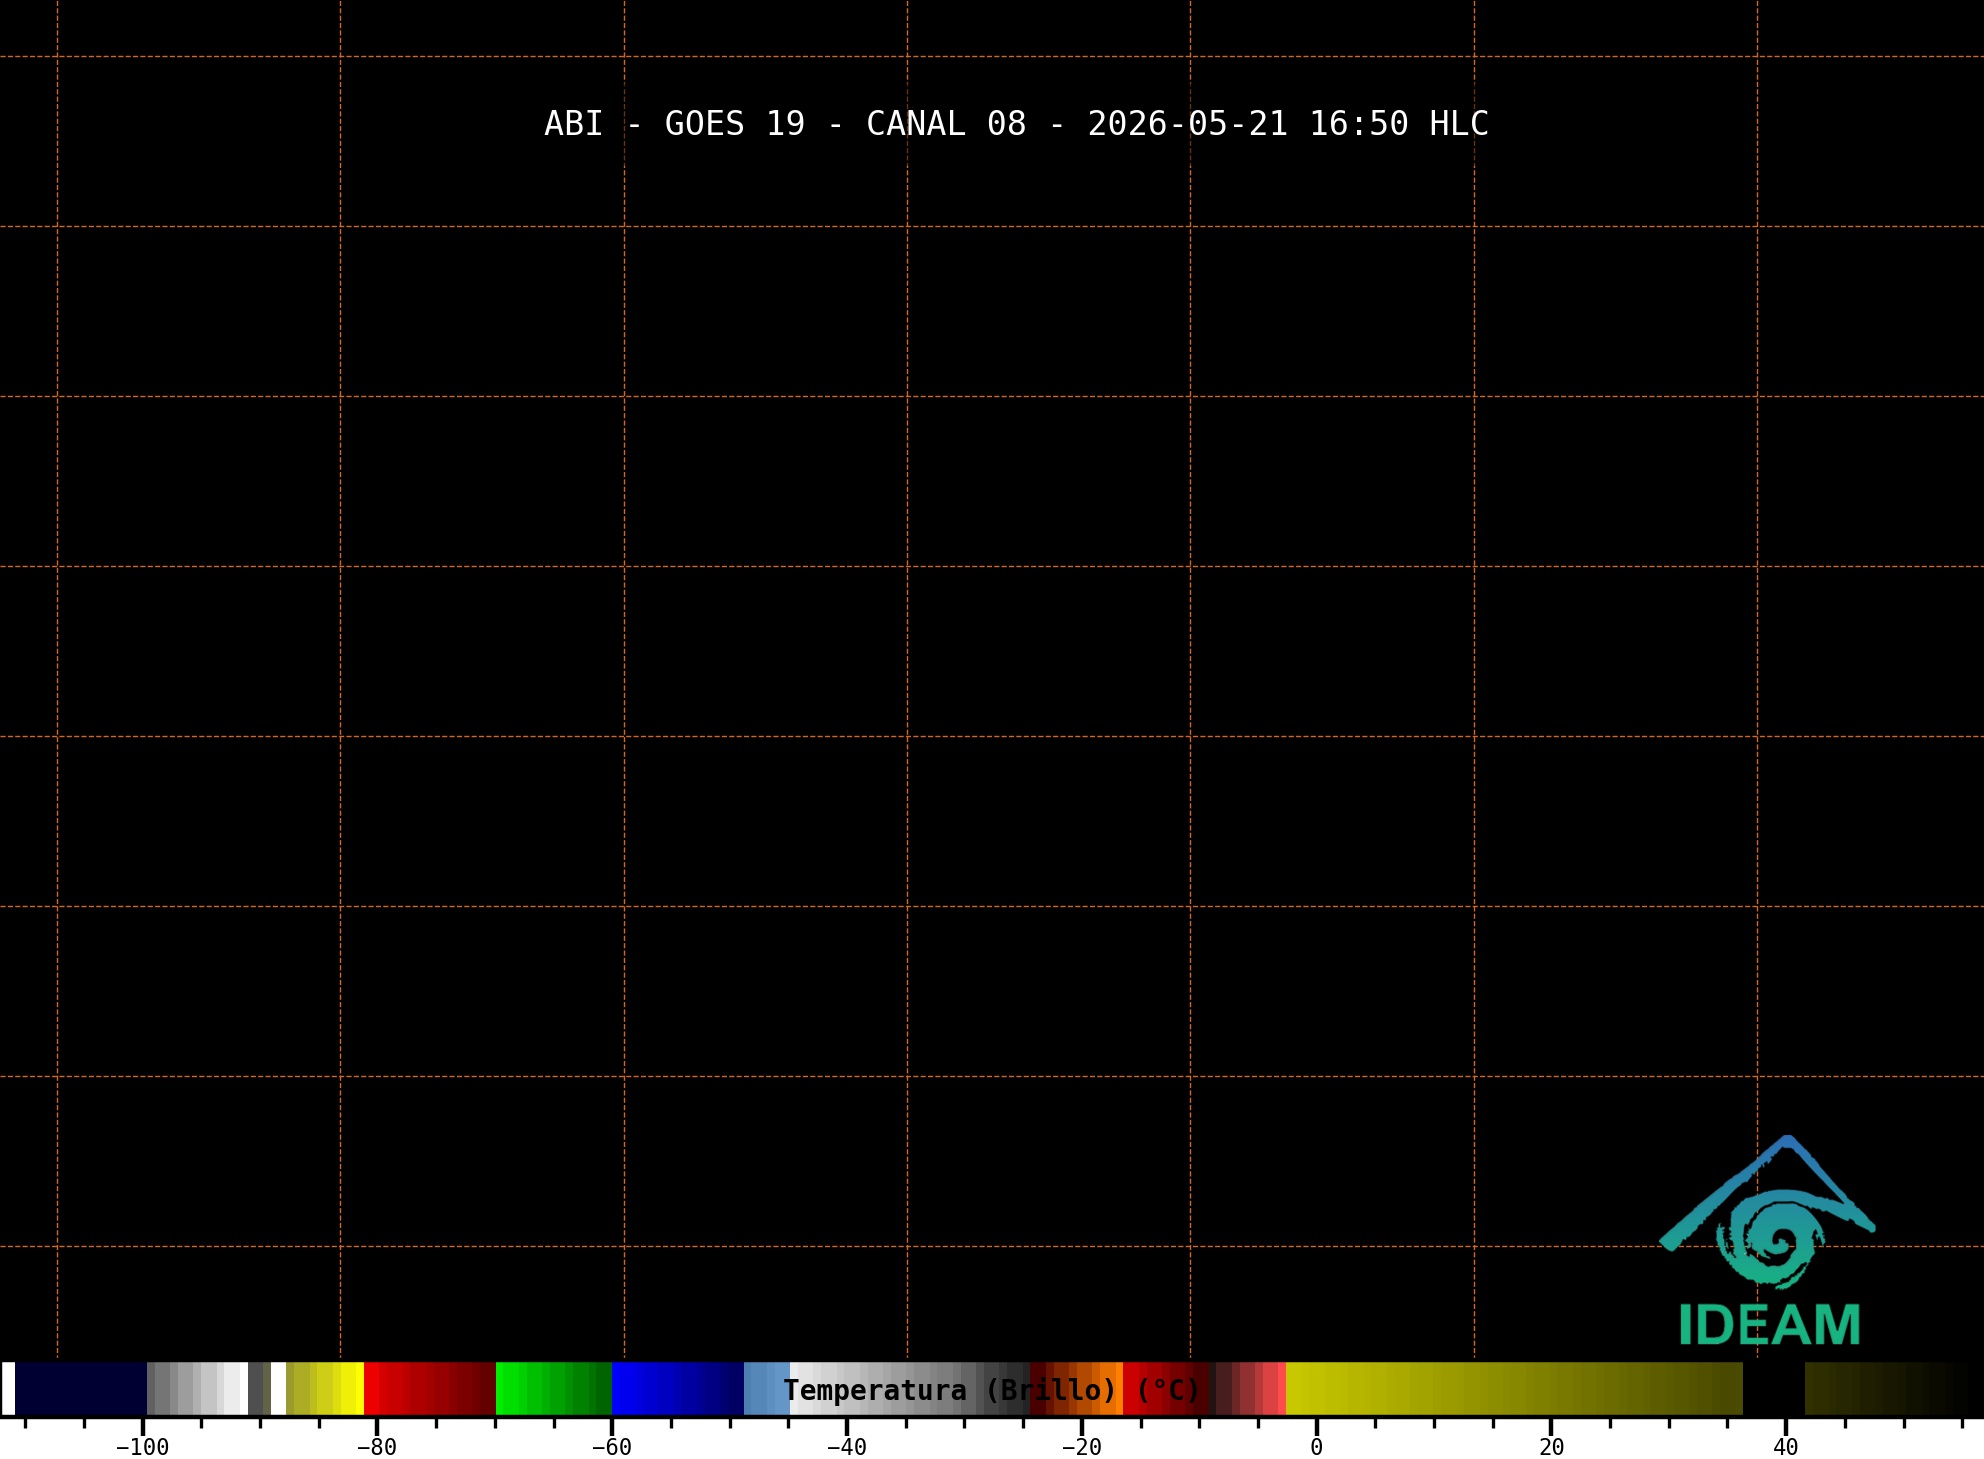Click the IDEAM spiral logo icon
1984x1459 pixels.
pos(1767,1213)
